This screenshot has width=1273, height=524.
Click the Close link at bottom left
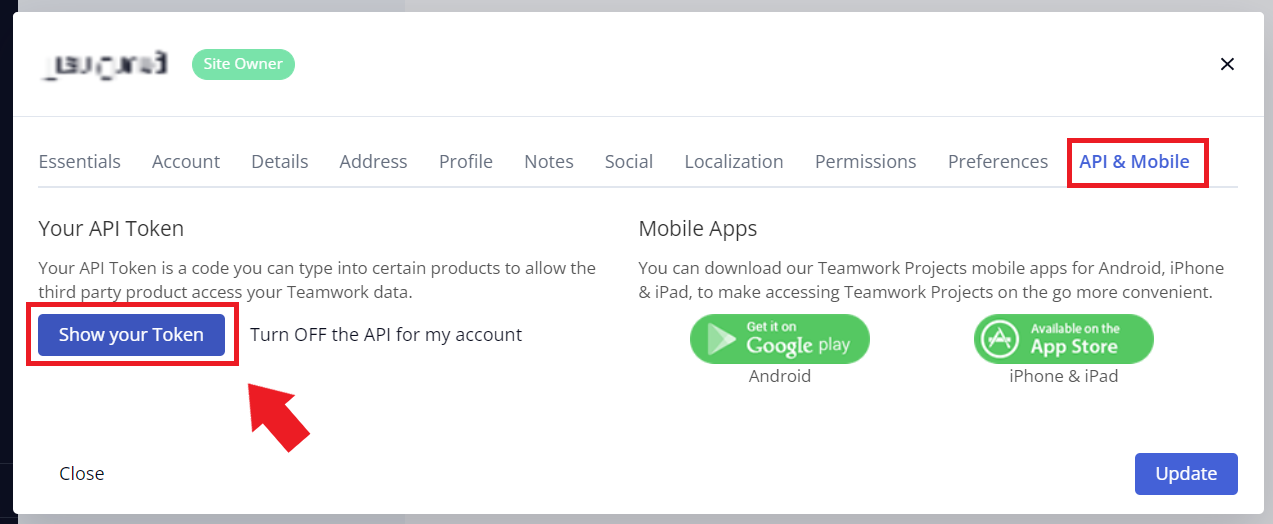(82, 474)
